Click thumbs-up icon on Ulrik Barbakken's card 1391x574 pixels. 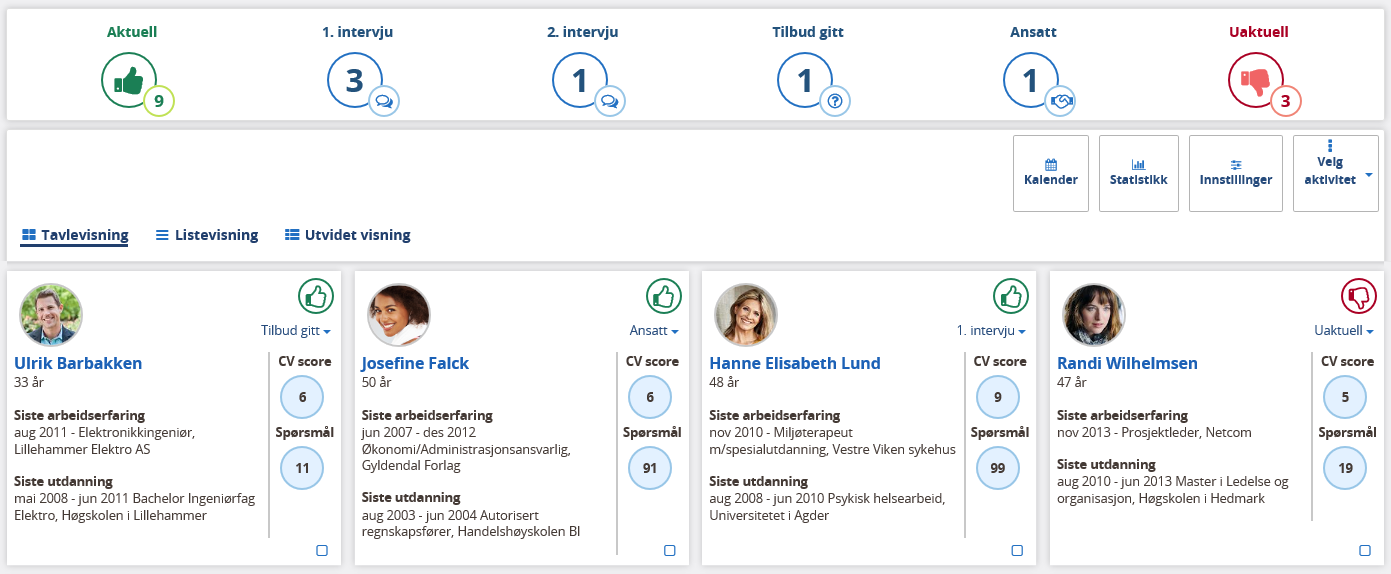tap(316, 297)
